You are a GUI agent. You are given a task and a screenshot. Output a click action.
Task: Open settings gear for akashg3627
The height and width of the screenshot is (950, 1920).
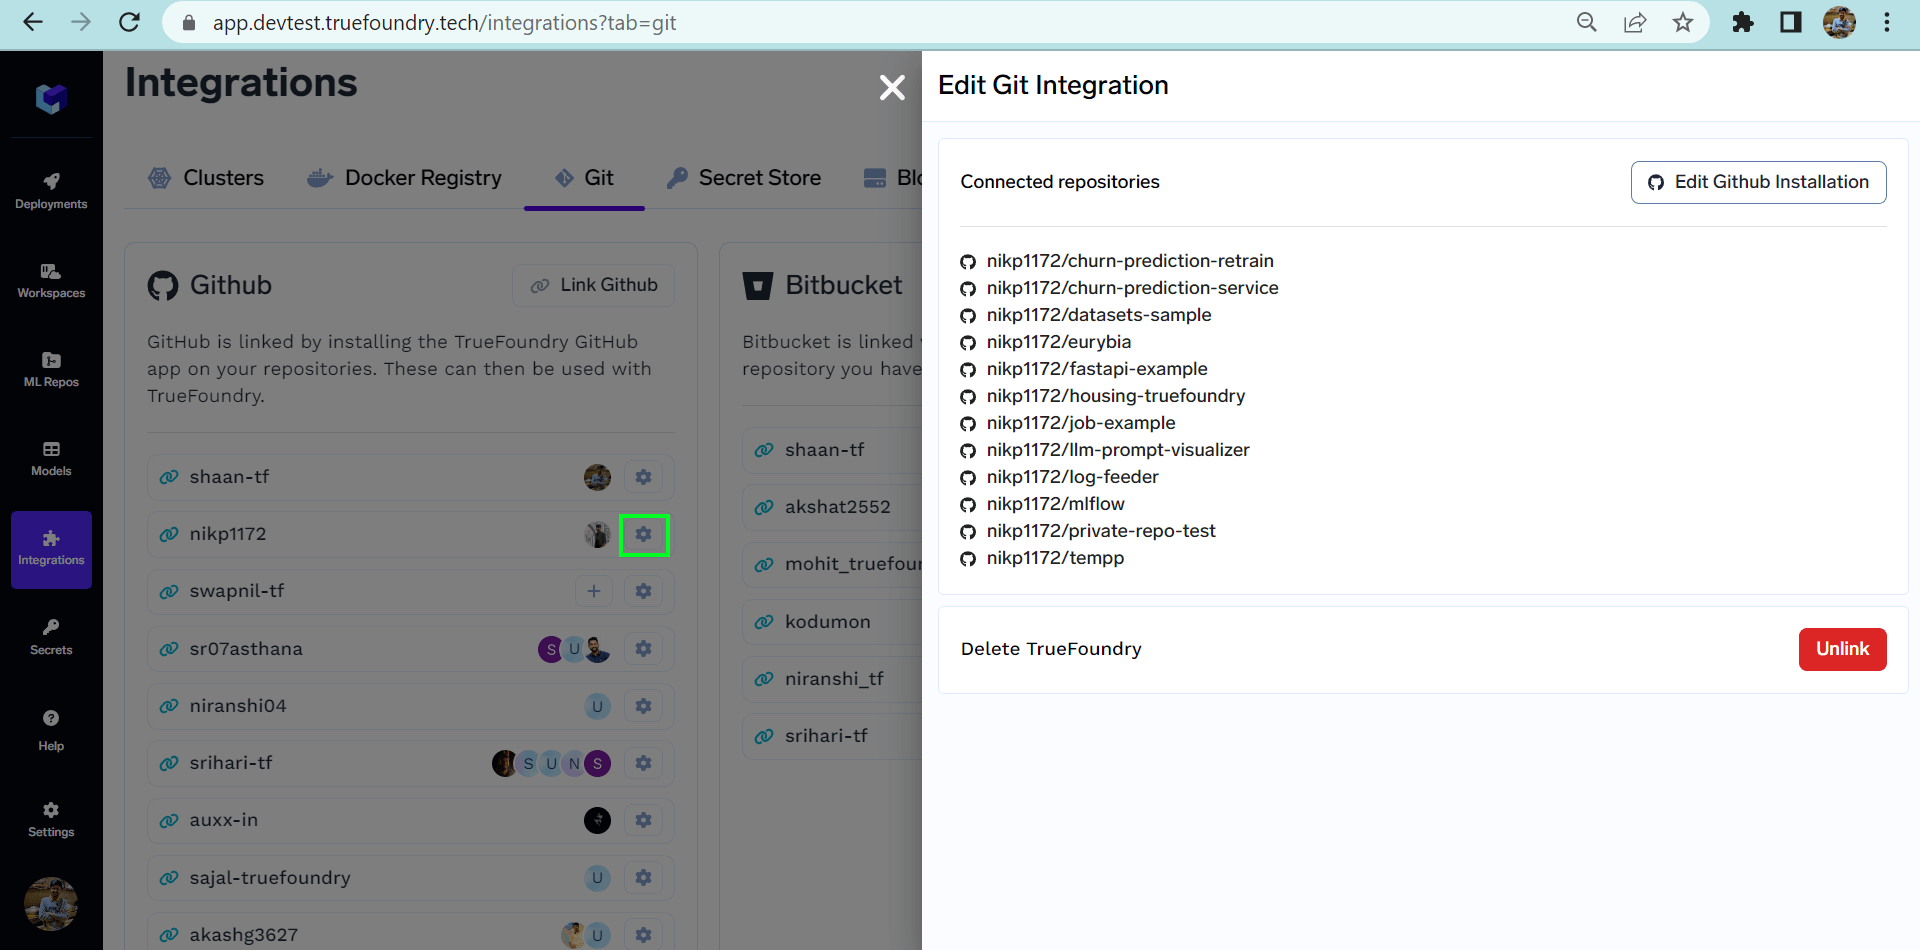coord(643,934)
